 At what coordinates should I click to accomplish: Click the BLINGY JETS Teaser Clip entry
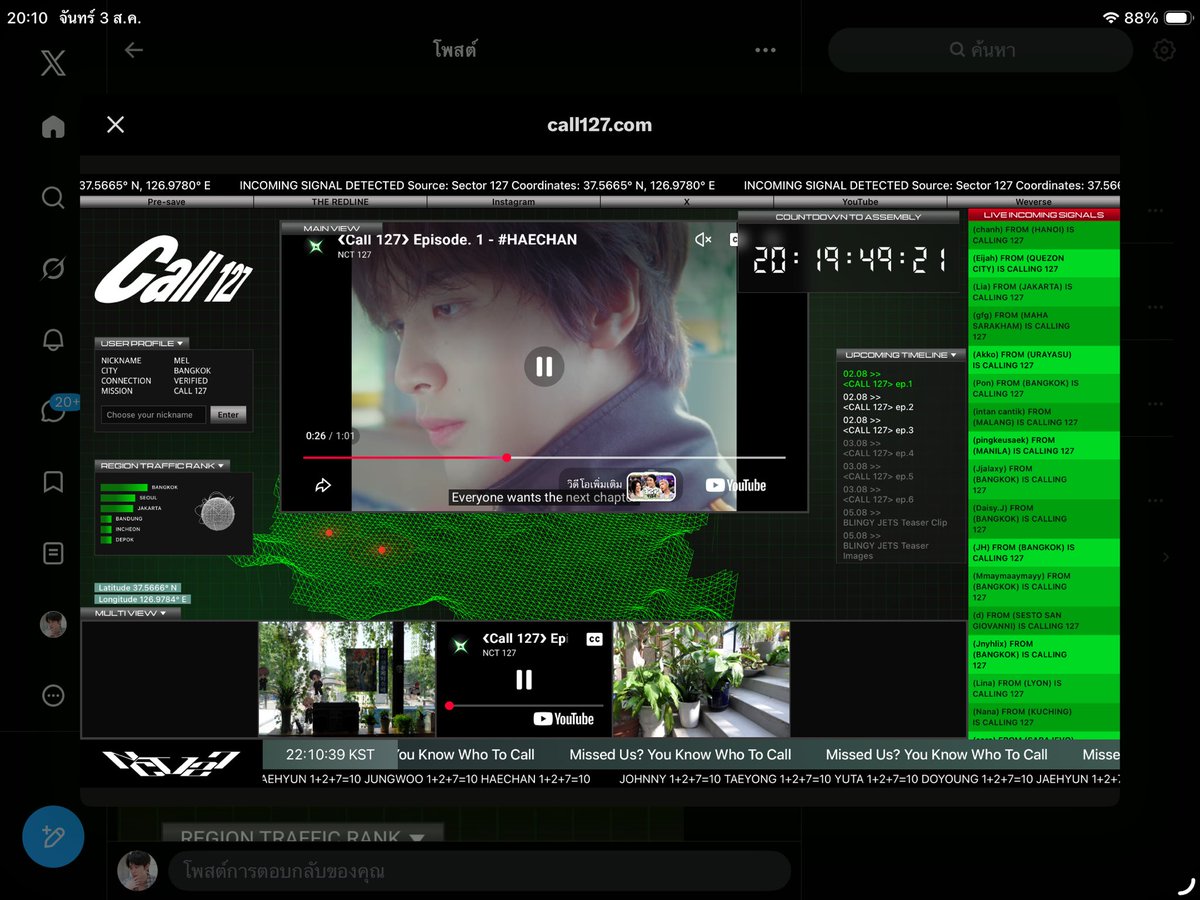pos(895,517)
